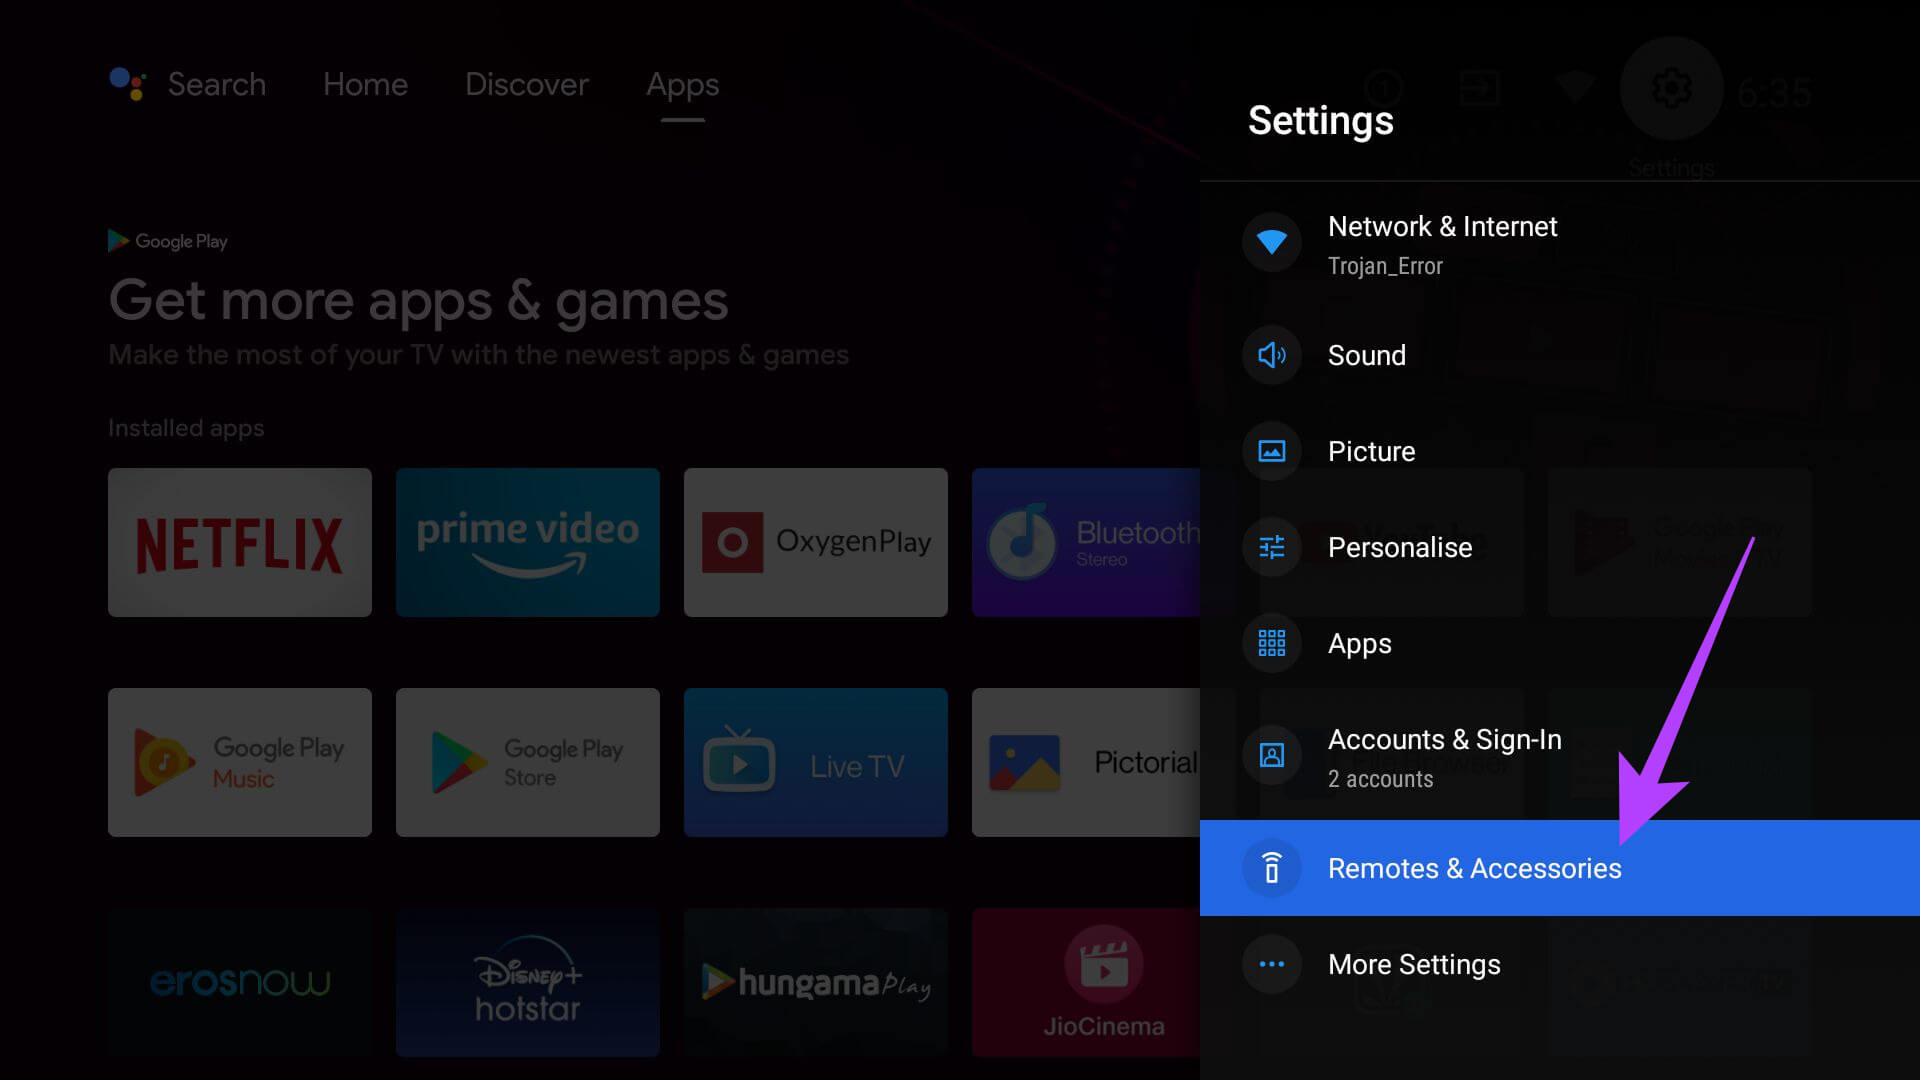Open the Prime Video app
The width and height of the screenshot is (1920, 1080).
point(526,542)
